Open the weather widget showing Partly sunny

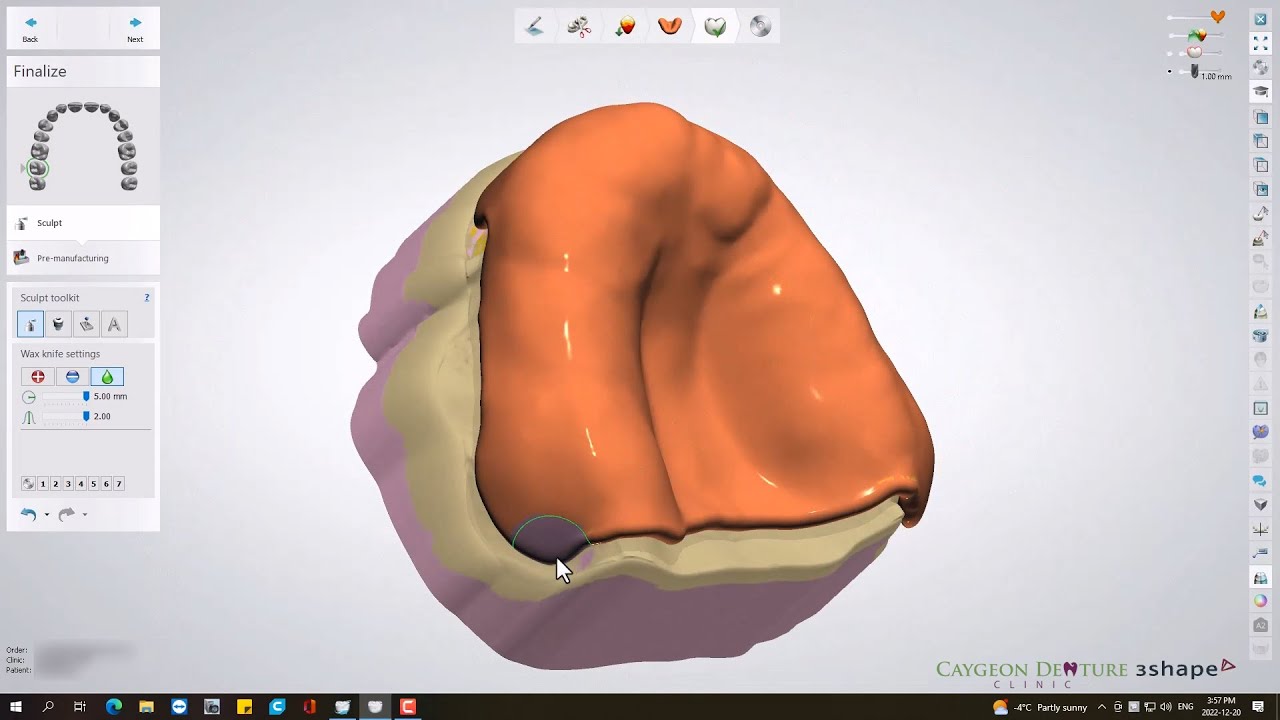(x=1040, y=707)
